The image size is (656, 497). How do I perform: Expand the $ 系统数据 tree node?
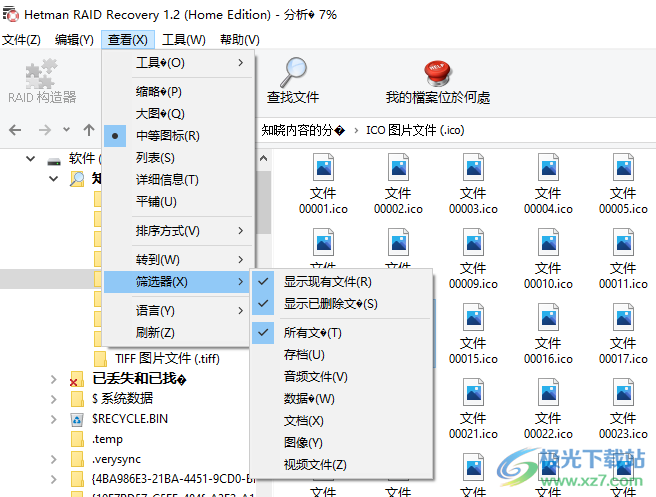click(x=54, y=399)
